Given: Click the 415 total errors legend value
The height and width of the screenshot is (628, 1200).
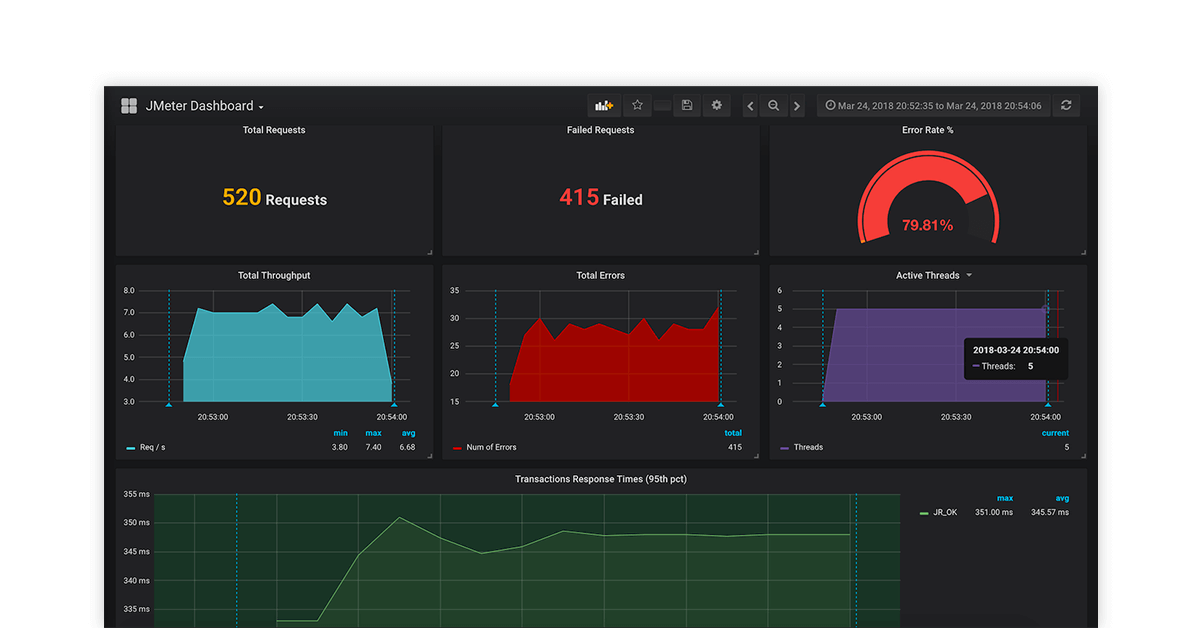Looking at the screenshot, I should [735, 447].
